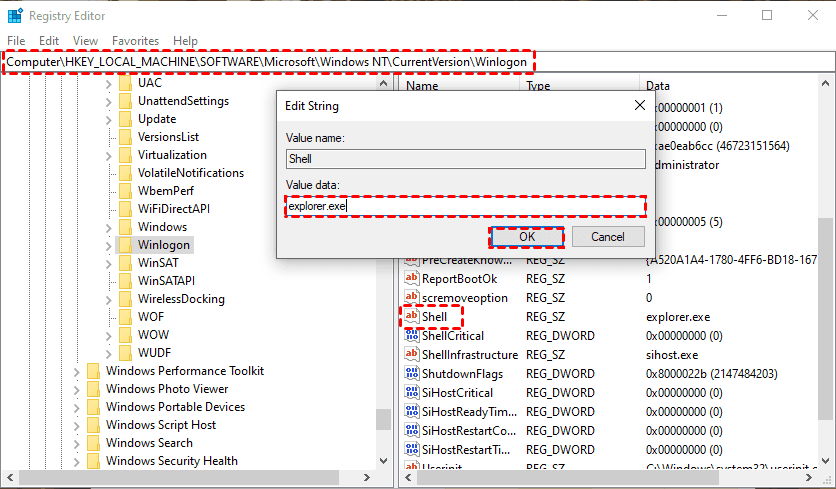
Task: Click the ReportBootOk string value icon
Action: [x=412, y=278]
